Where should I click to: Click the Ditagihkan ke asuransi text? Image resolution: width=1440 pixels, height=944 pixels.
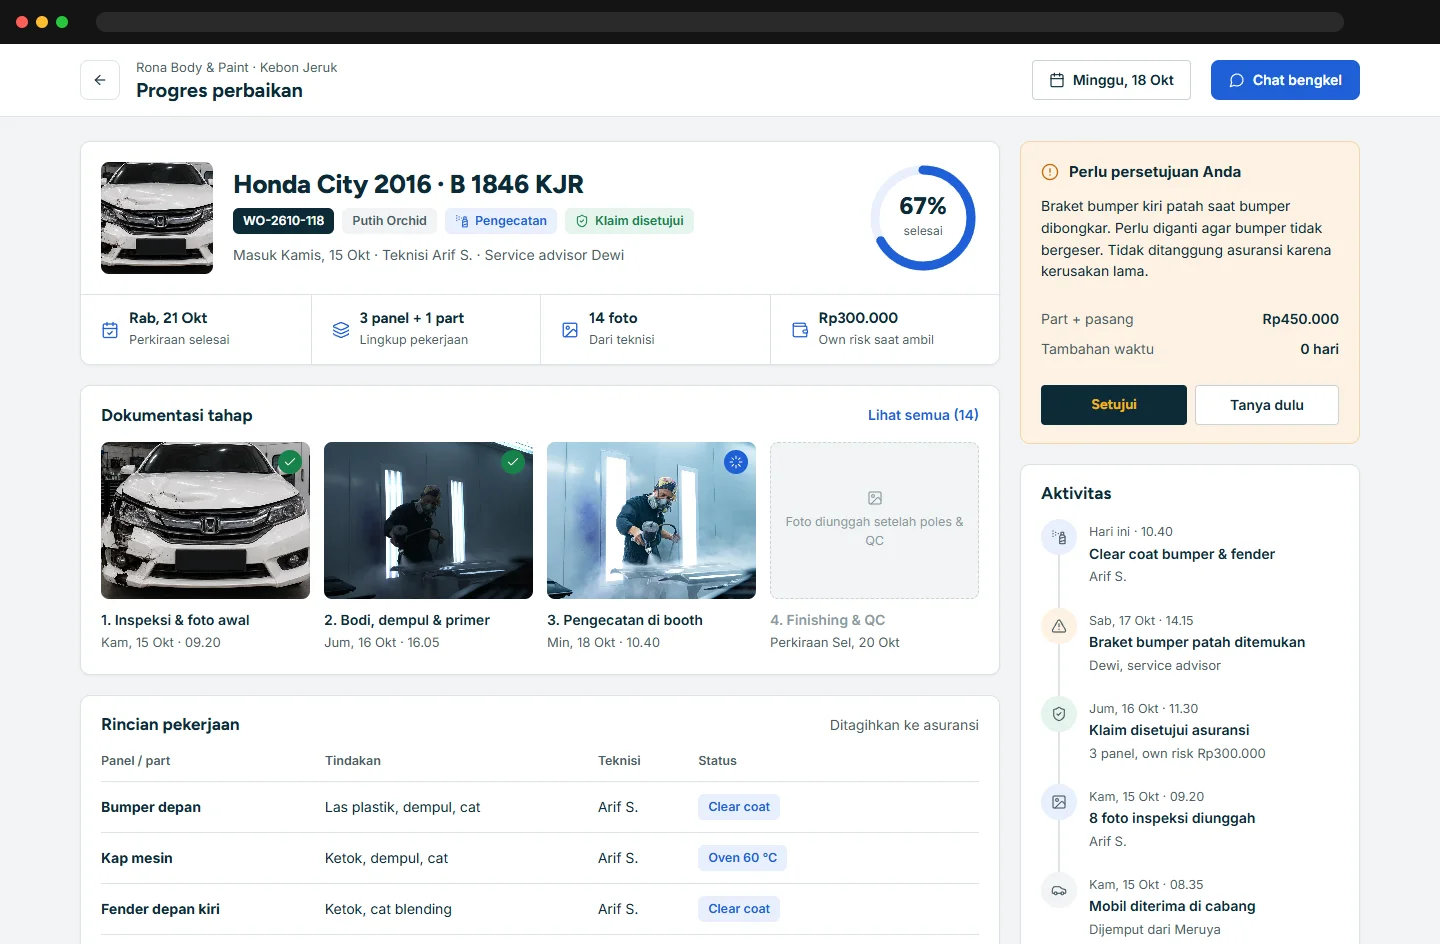coord(904,725)
